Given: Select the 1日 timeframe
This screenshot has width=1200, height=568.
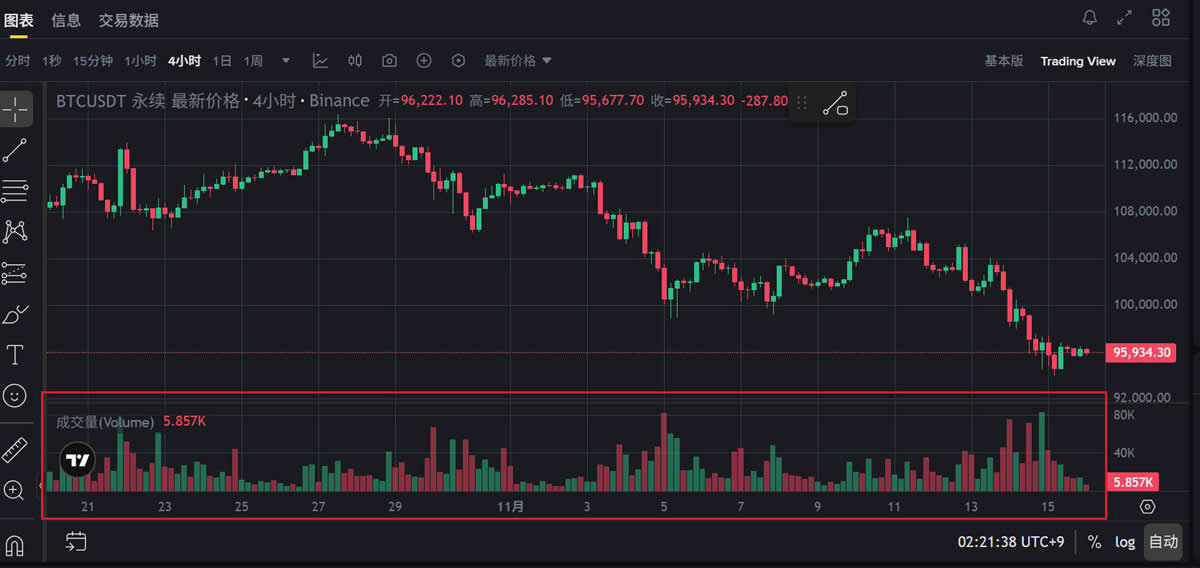Looking at the screenshot, I should point(222,61).
